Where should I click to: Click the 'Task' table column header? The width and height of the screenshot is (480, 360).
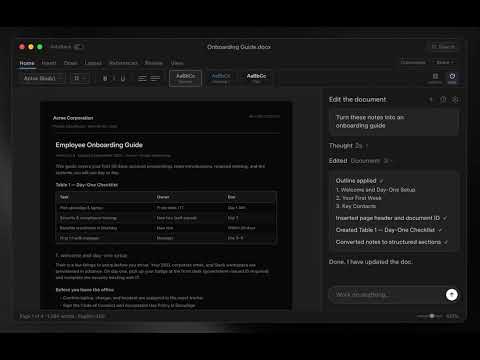[x=64, y=197]
